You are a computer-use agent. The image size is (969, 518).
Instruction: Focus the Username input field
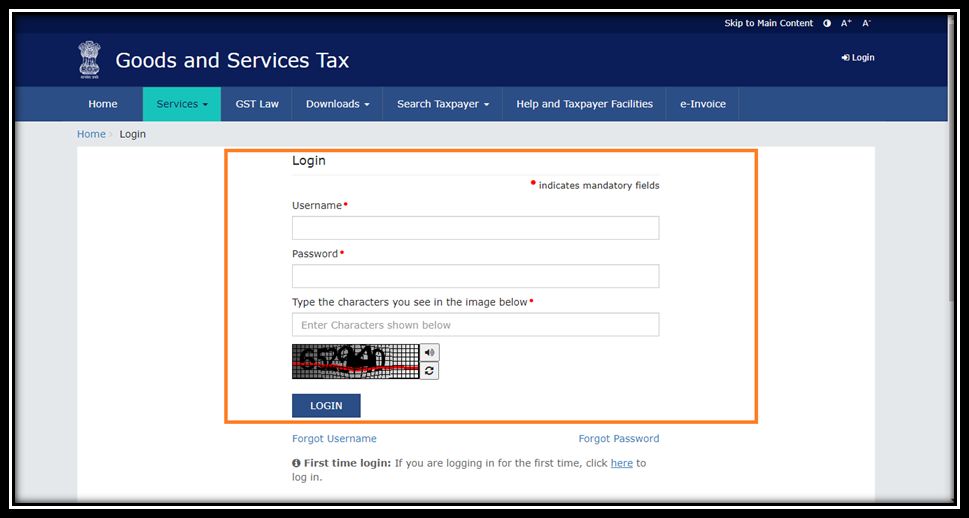(x=475, y=228)
